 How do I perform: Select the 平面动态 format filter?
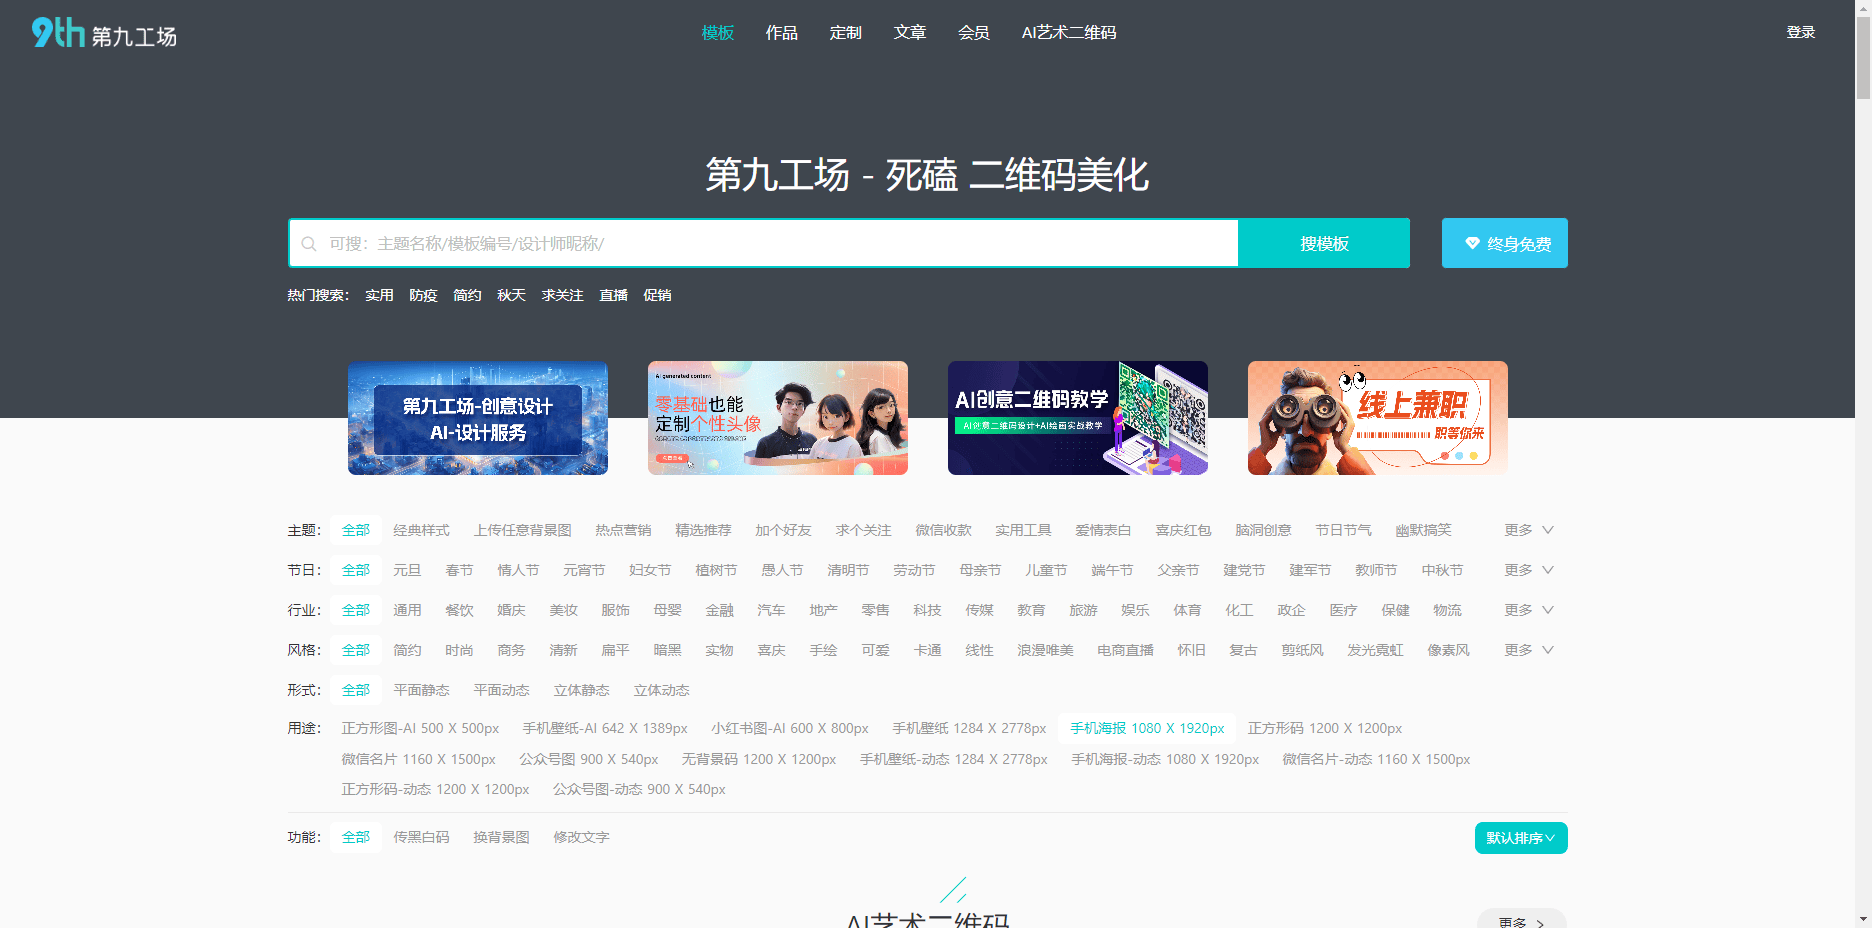[x=501, y=690]
